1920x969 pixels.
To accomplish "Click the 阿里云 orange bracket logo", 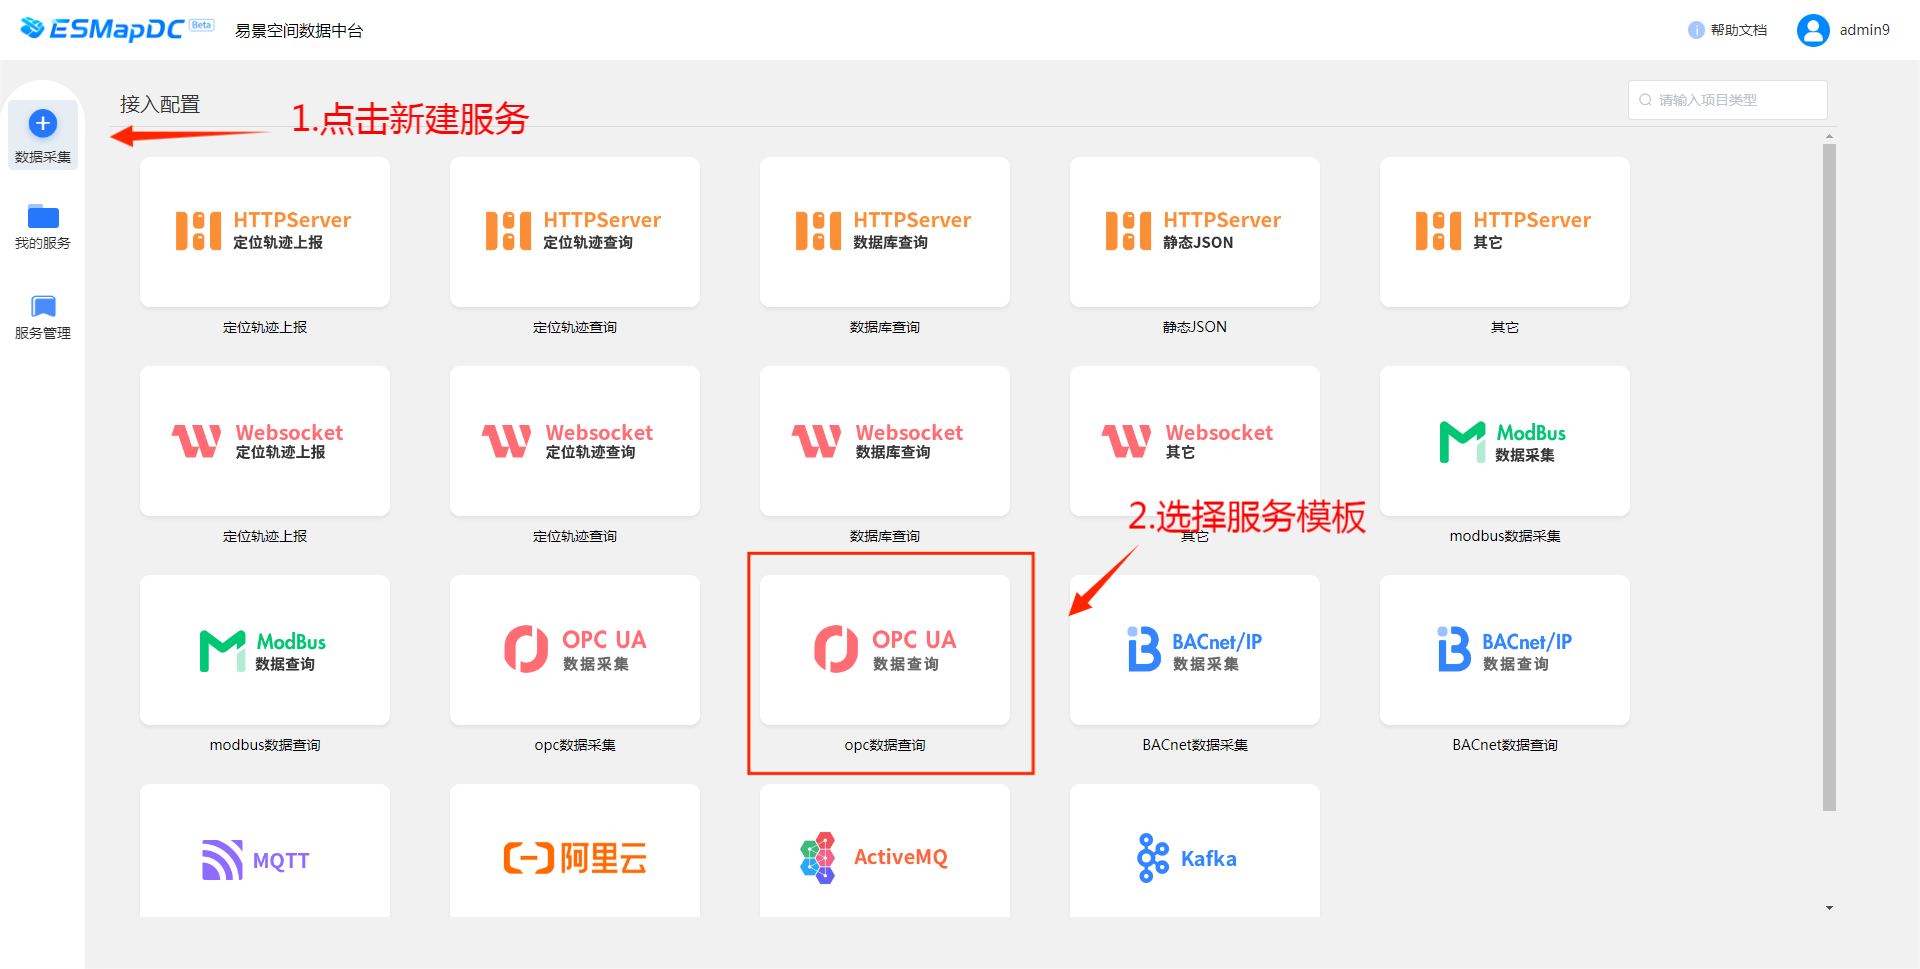I will (529, 858).
